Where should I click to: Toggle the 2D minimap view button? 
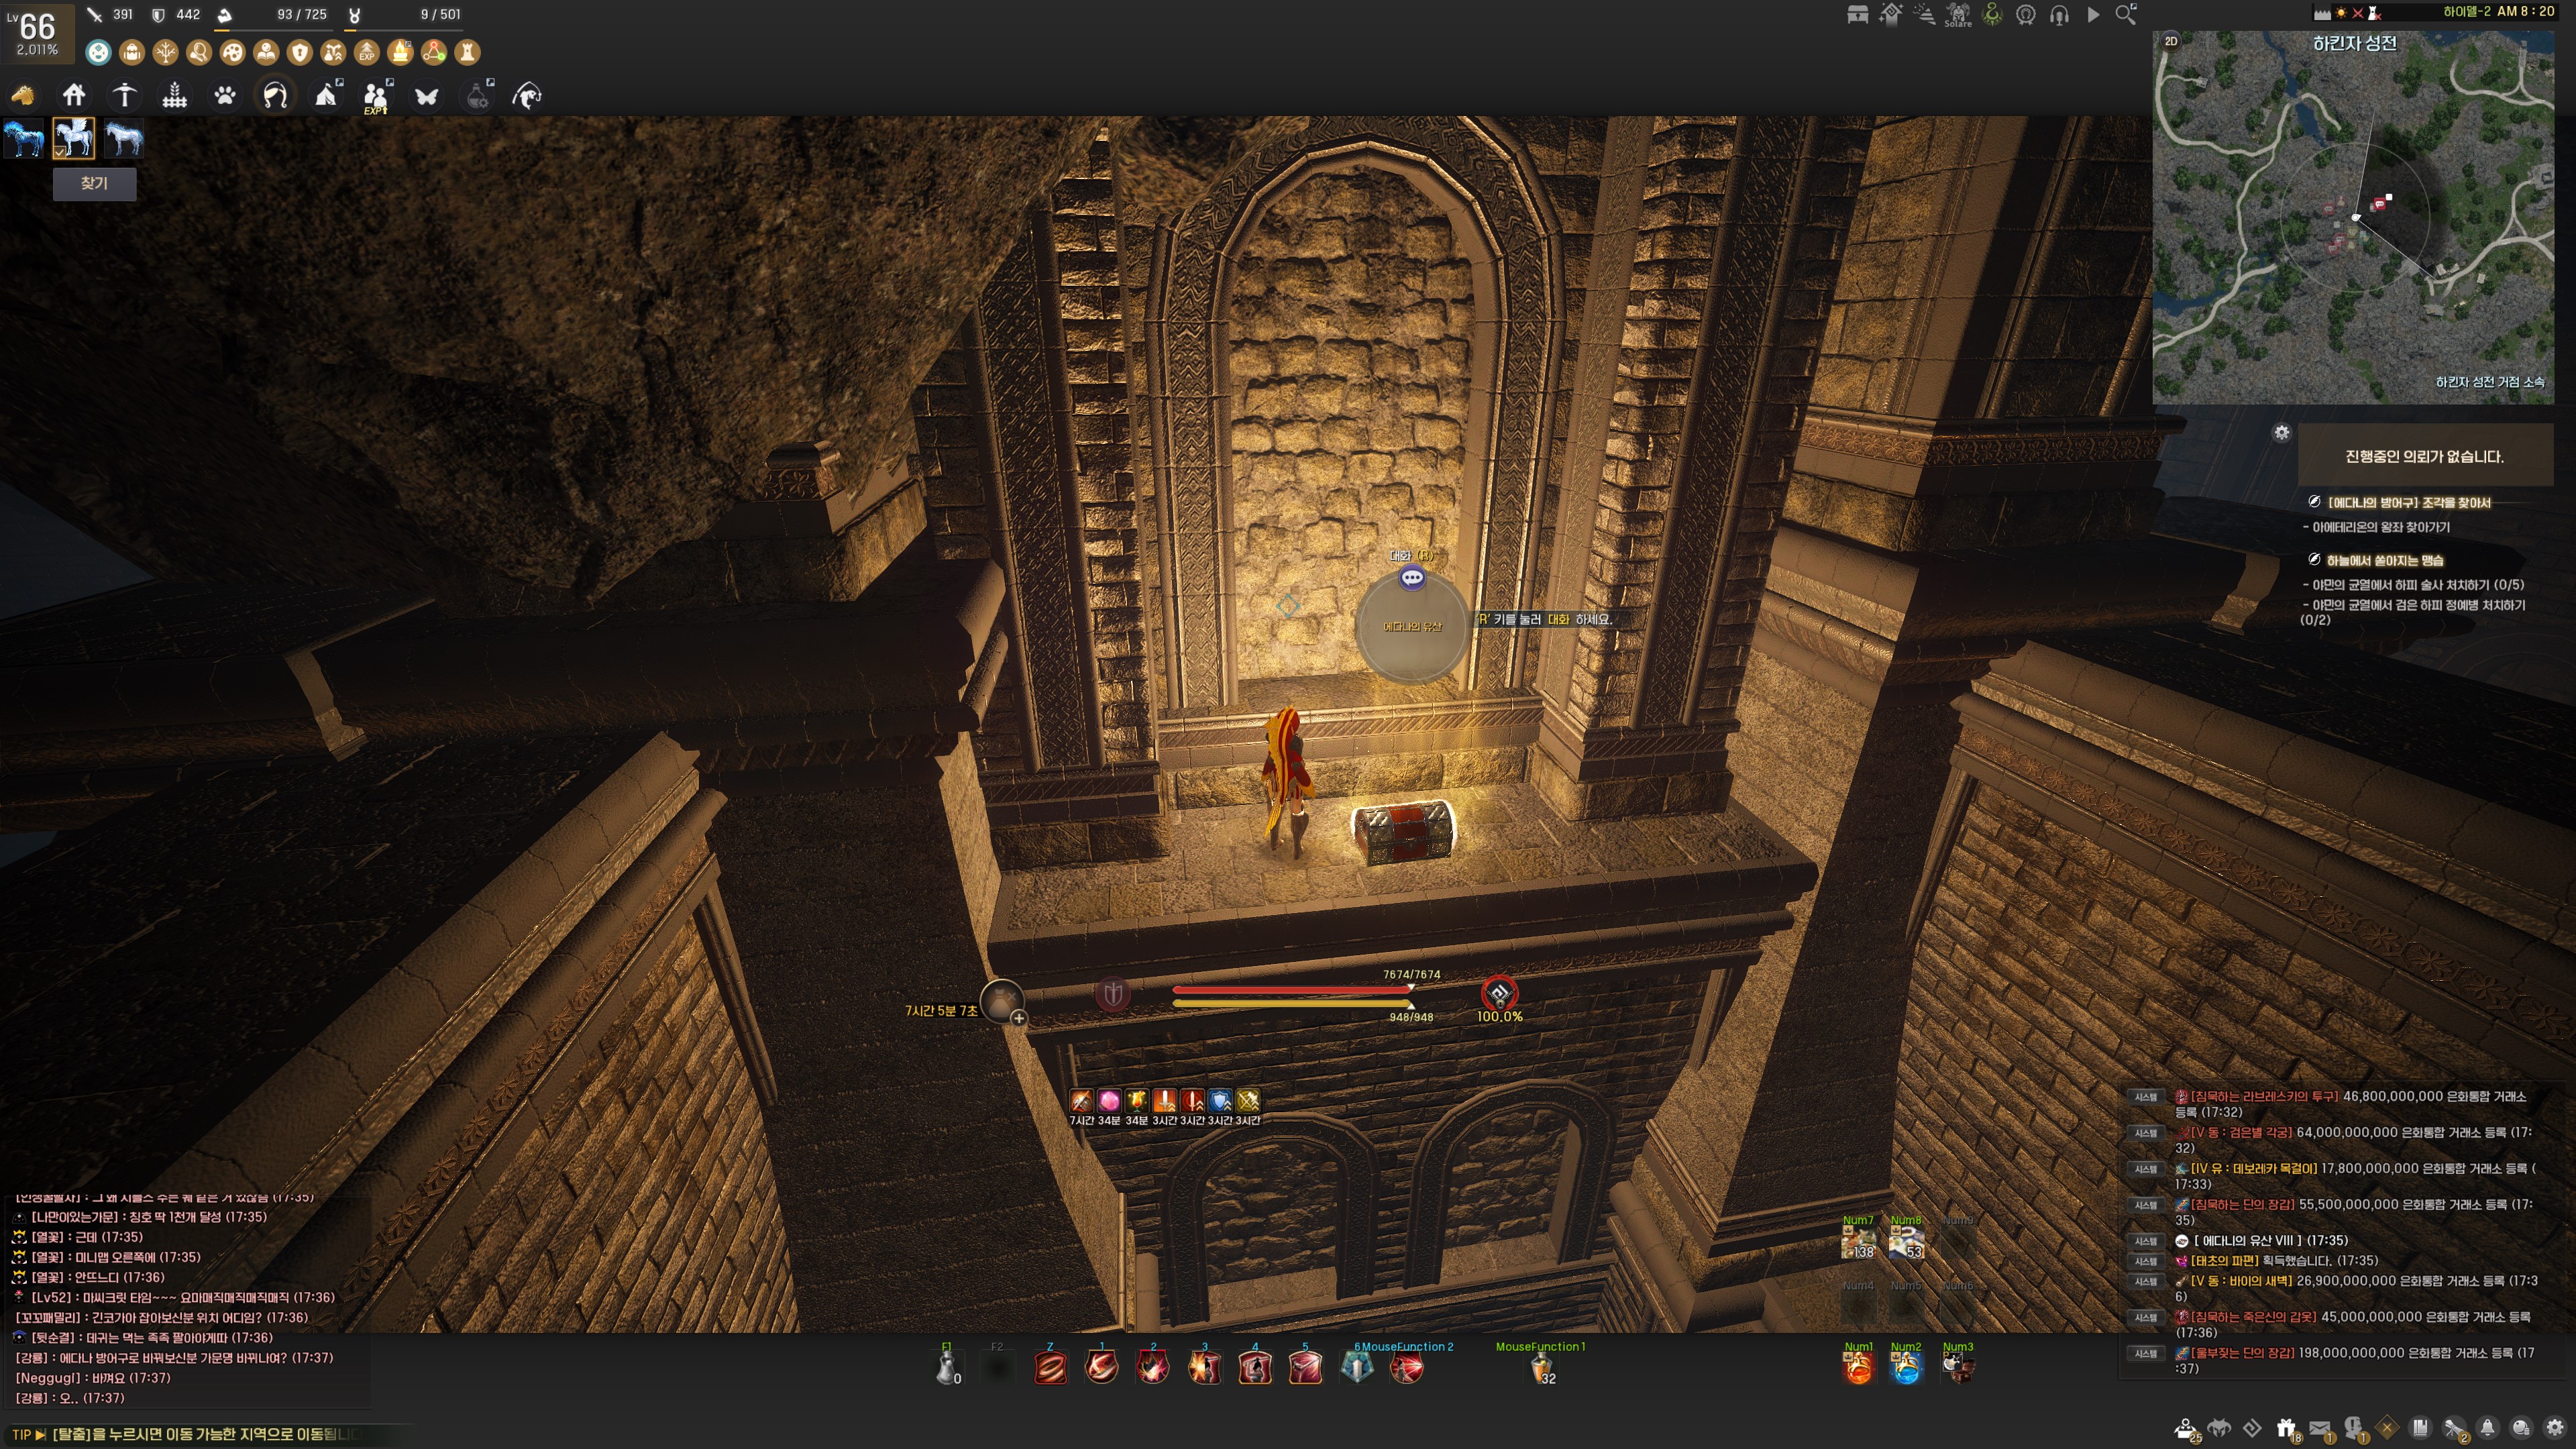pyautogui.click(x=2171, y=41)
